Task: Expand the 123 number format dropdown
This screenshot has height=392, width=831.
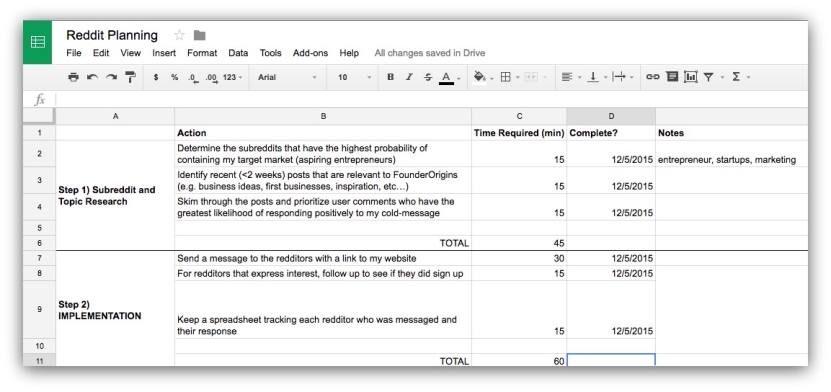Action: (x=232, y=77)
